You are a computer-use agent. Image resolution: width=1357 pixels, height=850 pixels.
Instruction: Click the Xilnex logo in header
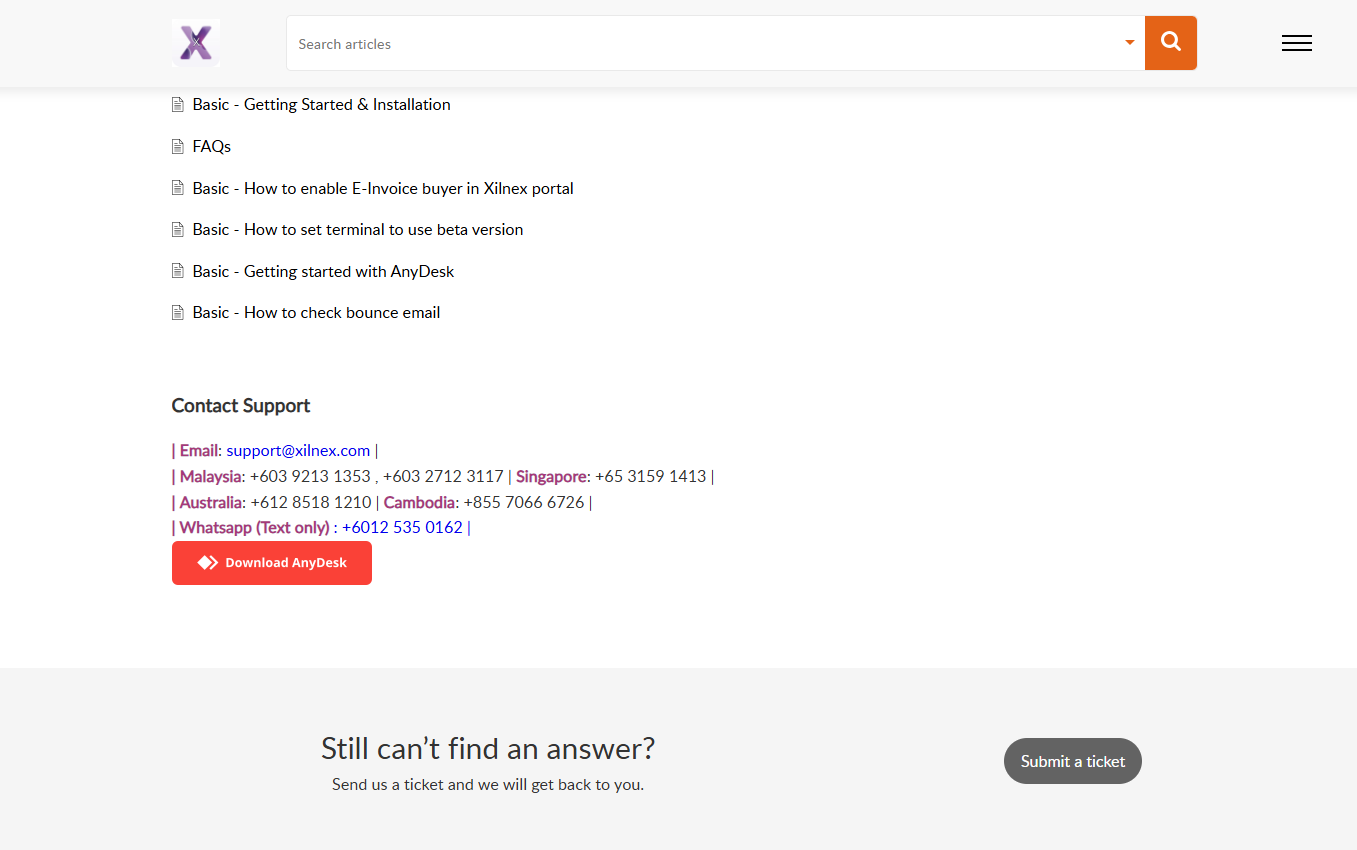pos(196,43)
